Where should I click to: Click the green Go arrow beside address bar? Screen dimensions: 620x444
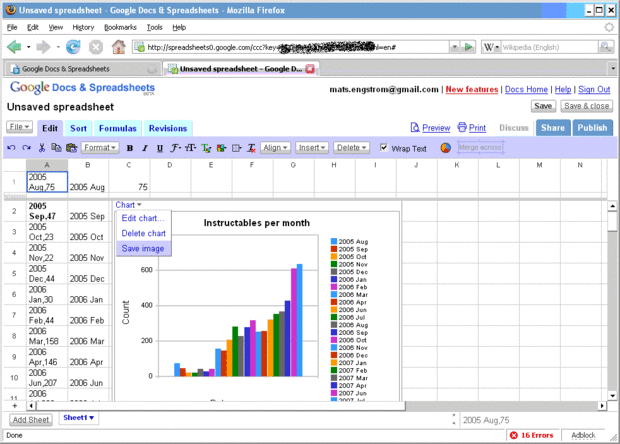[x=469, y=47]
